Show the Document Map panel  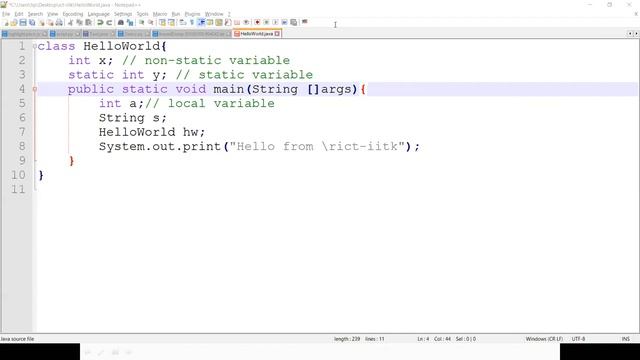219,22
